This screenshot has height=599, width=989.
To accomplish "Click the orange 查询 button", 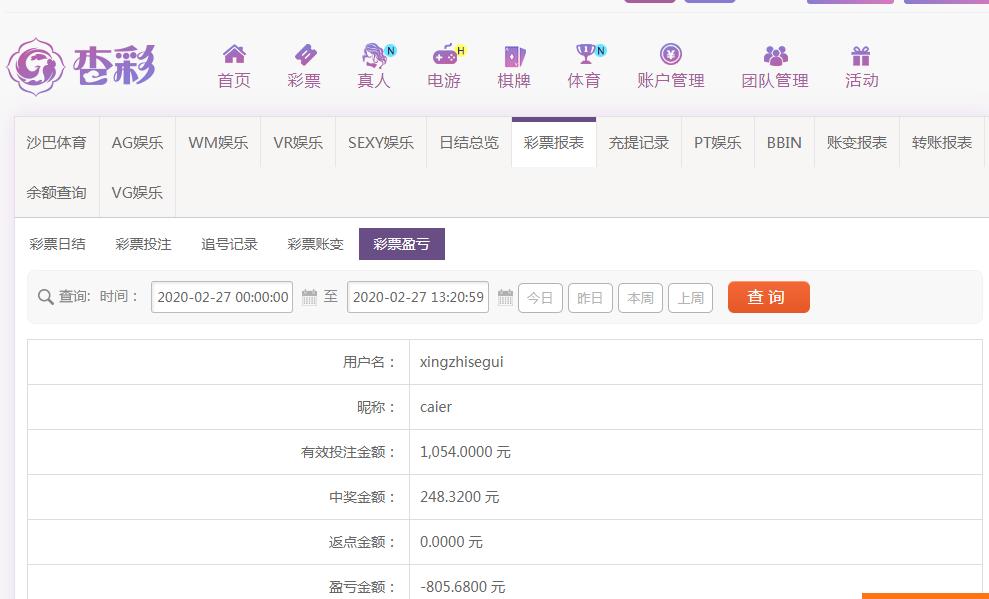I will [768, 297].
